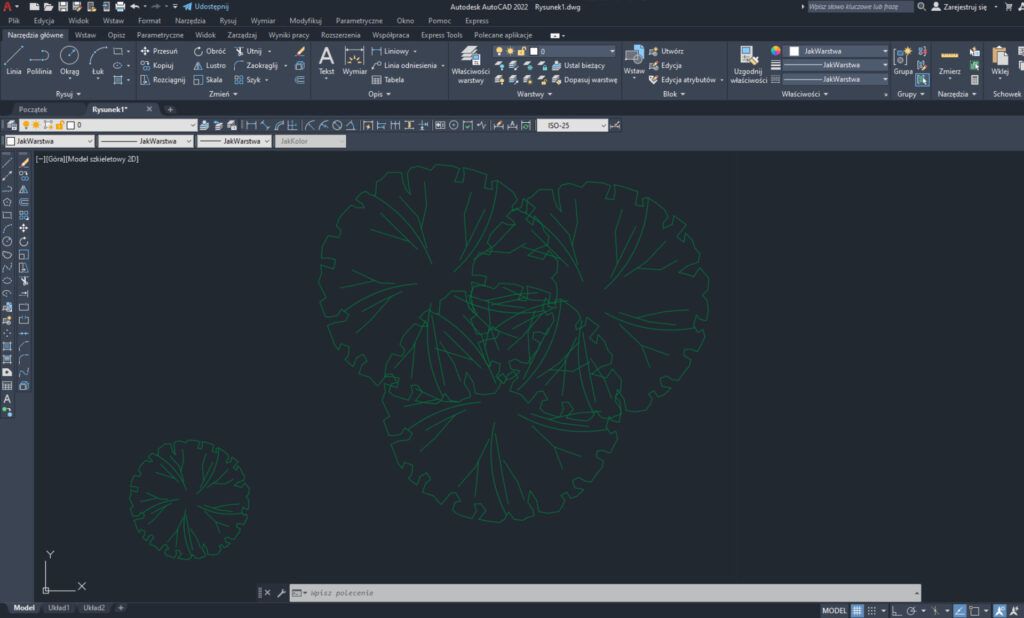Image resolution: width=1024 pixels, height=618 pixels.
Task: Toggle ortho mode in status bar
Action: click(x=897, y=610)
